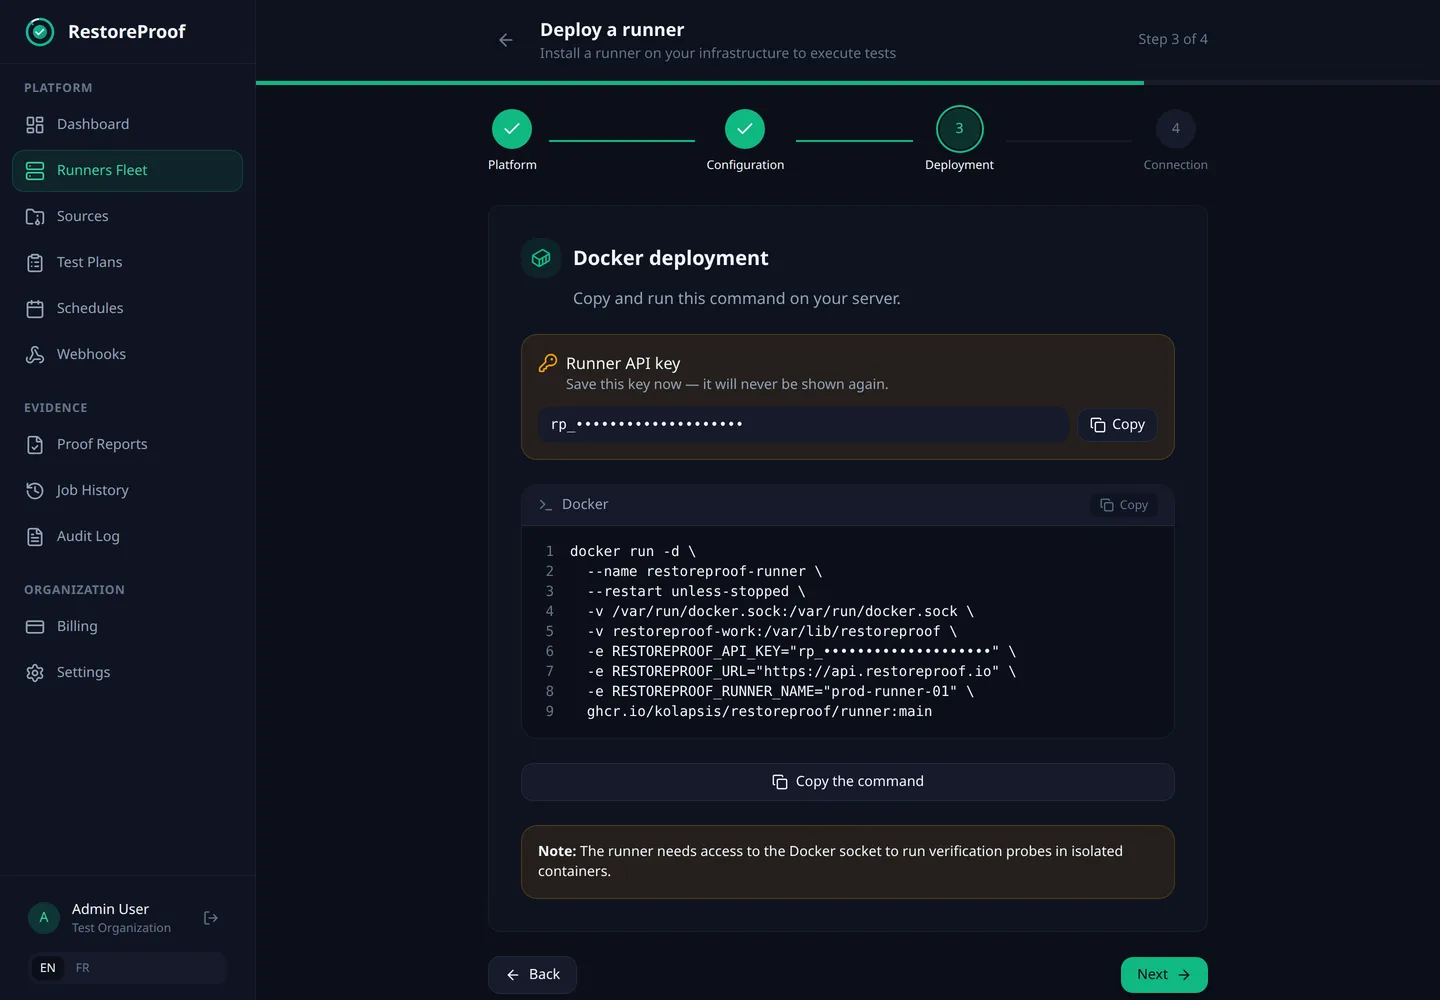Click the Proof Reports document icon

[35, 445]
